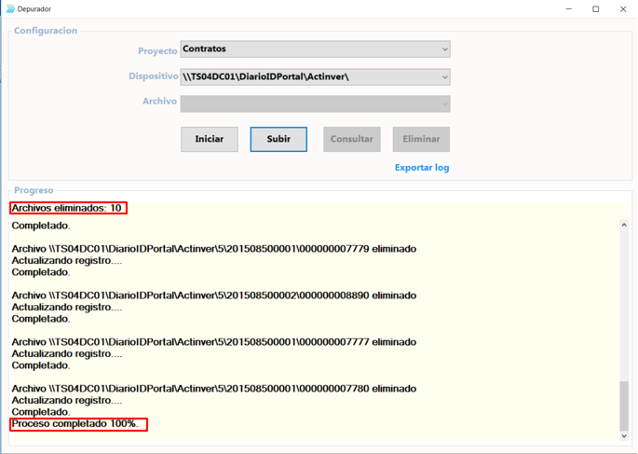
Task: Click the Depurador app icon in title bar
Action: click(x=9, y=8)
